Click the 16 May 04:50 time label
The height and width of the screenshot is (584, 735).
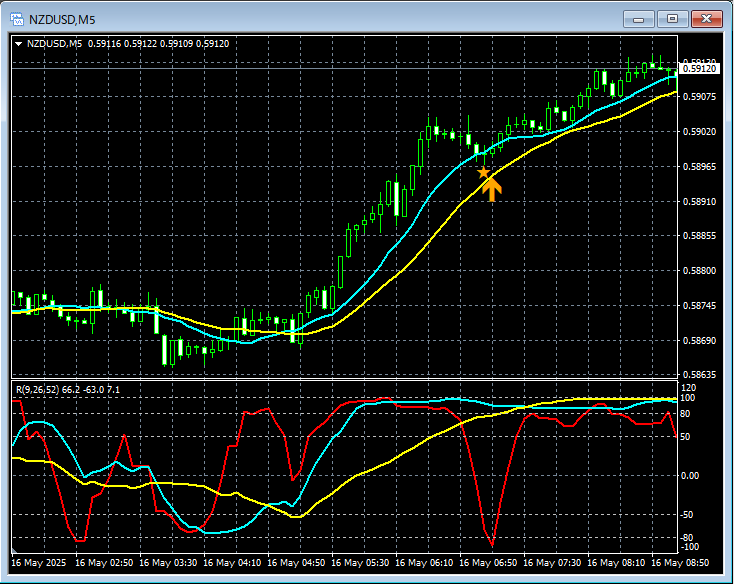pos(296,562)
